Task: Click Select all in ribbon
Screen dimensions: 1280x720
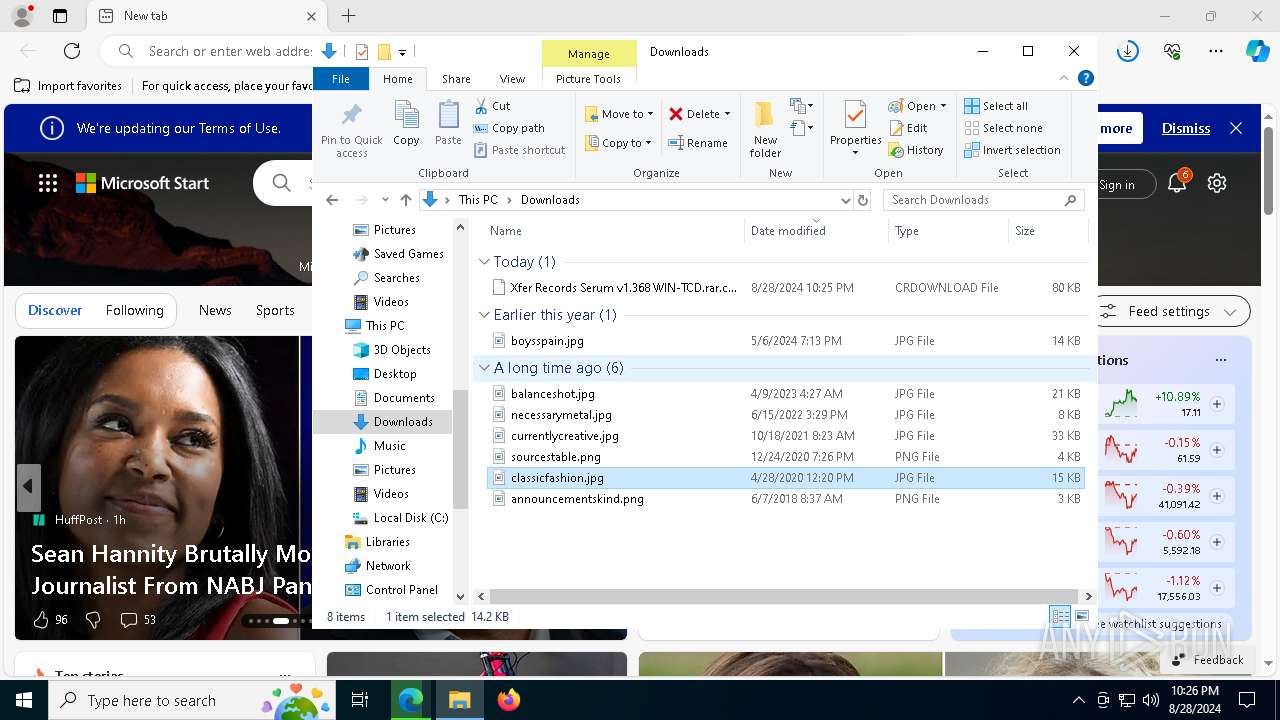Action: tap(995, 106)
